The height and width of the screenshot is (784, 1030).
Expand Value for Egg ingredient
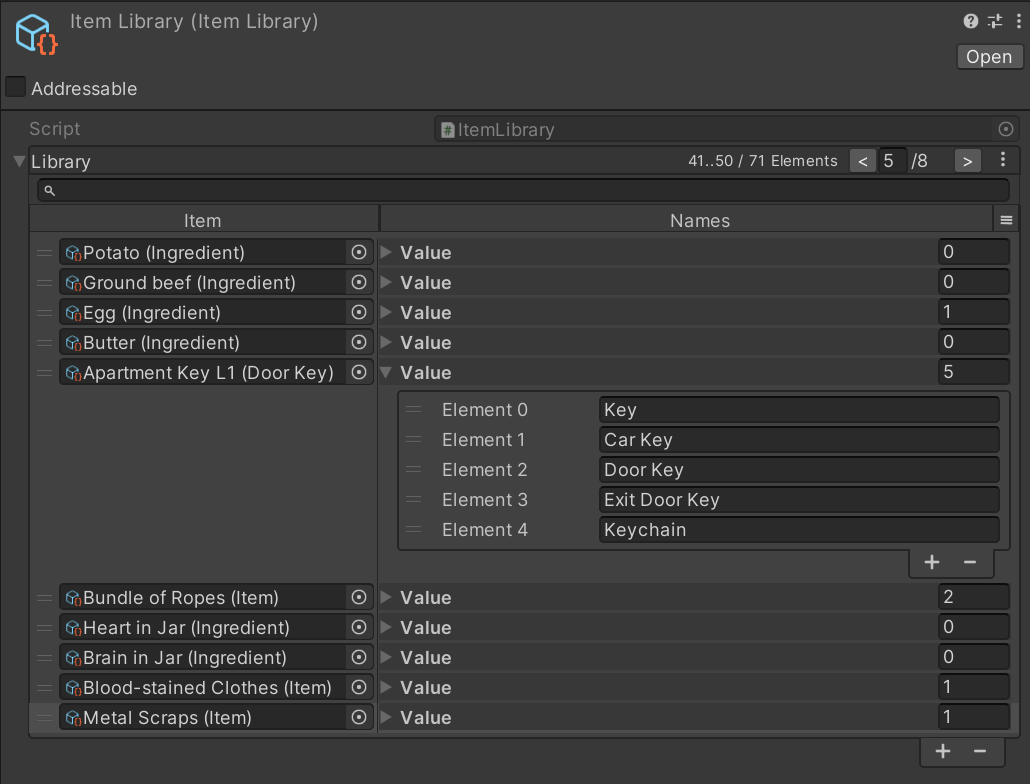pos(387,313)
